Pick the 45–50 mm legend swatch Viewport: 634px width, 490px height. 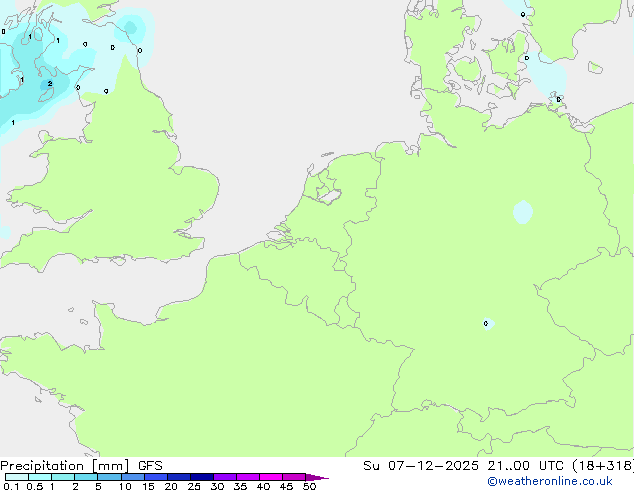[x=294, y=477]
